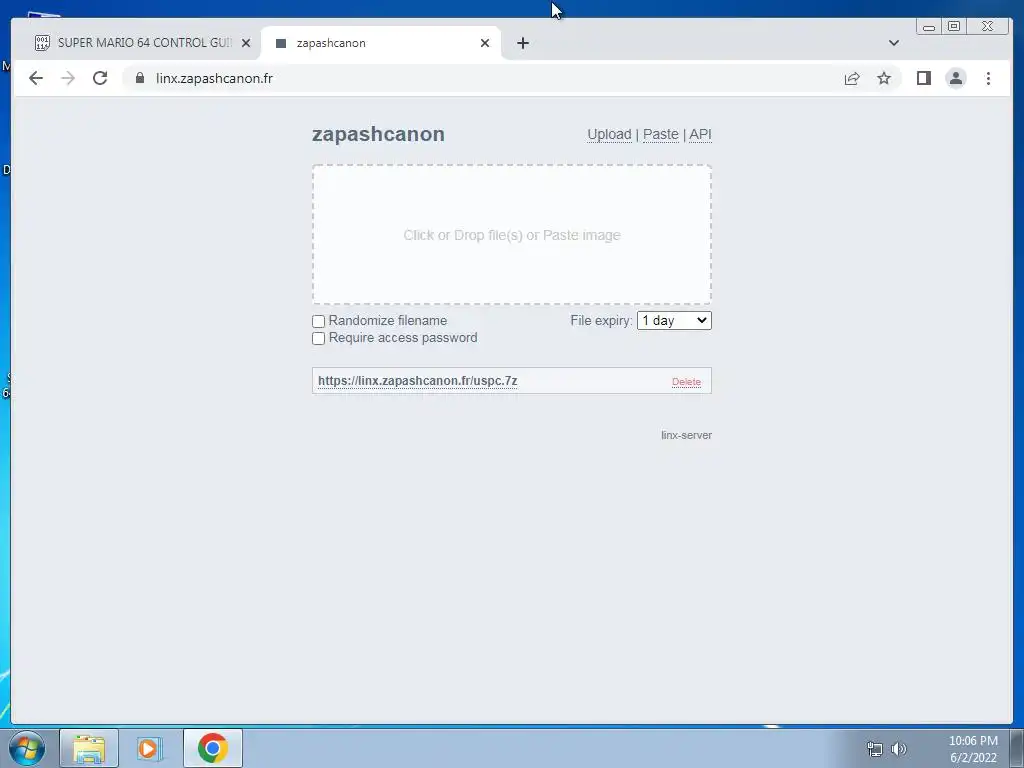Open the uploaded uspc.7z file link

[x=417, y=381]
